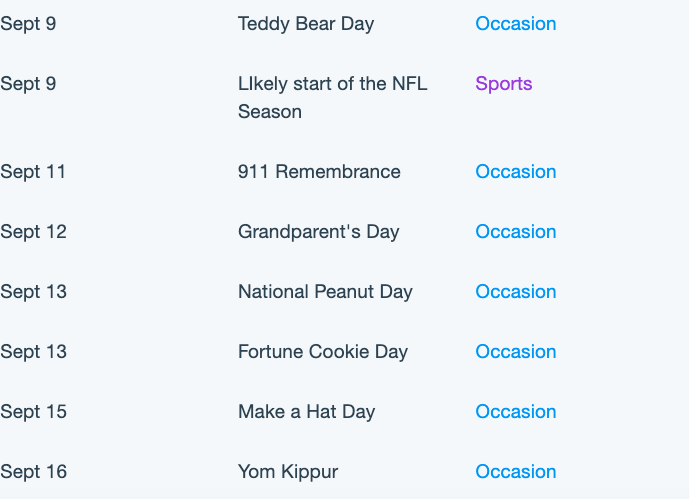Image resolution: width=690 pixels, height=499 pixels.
Task: Select the Sept 15 date cell
Action: click(x=33, y=412)
